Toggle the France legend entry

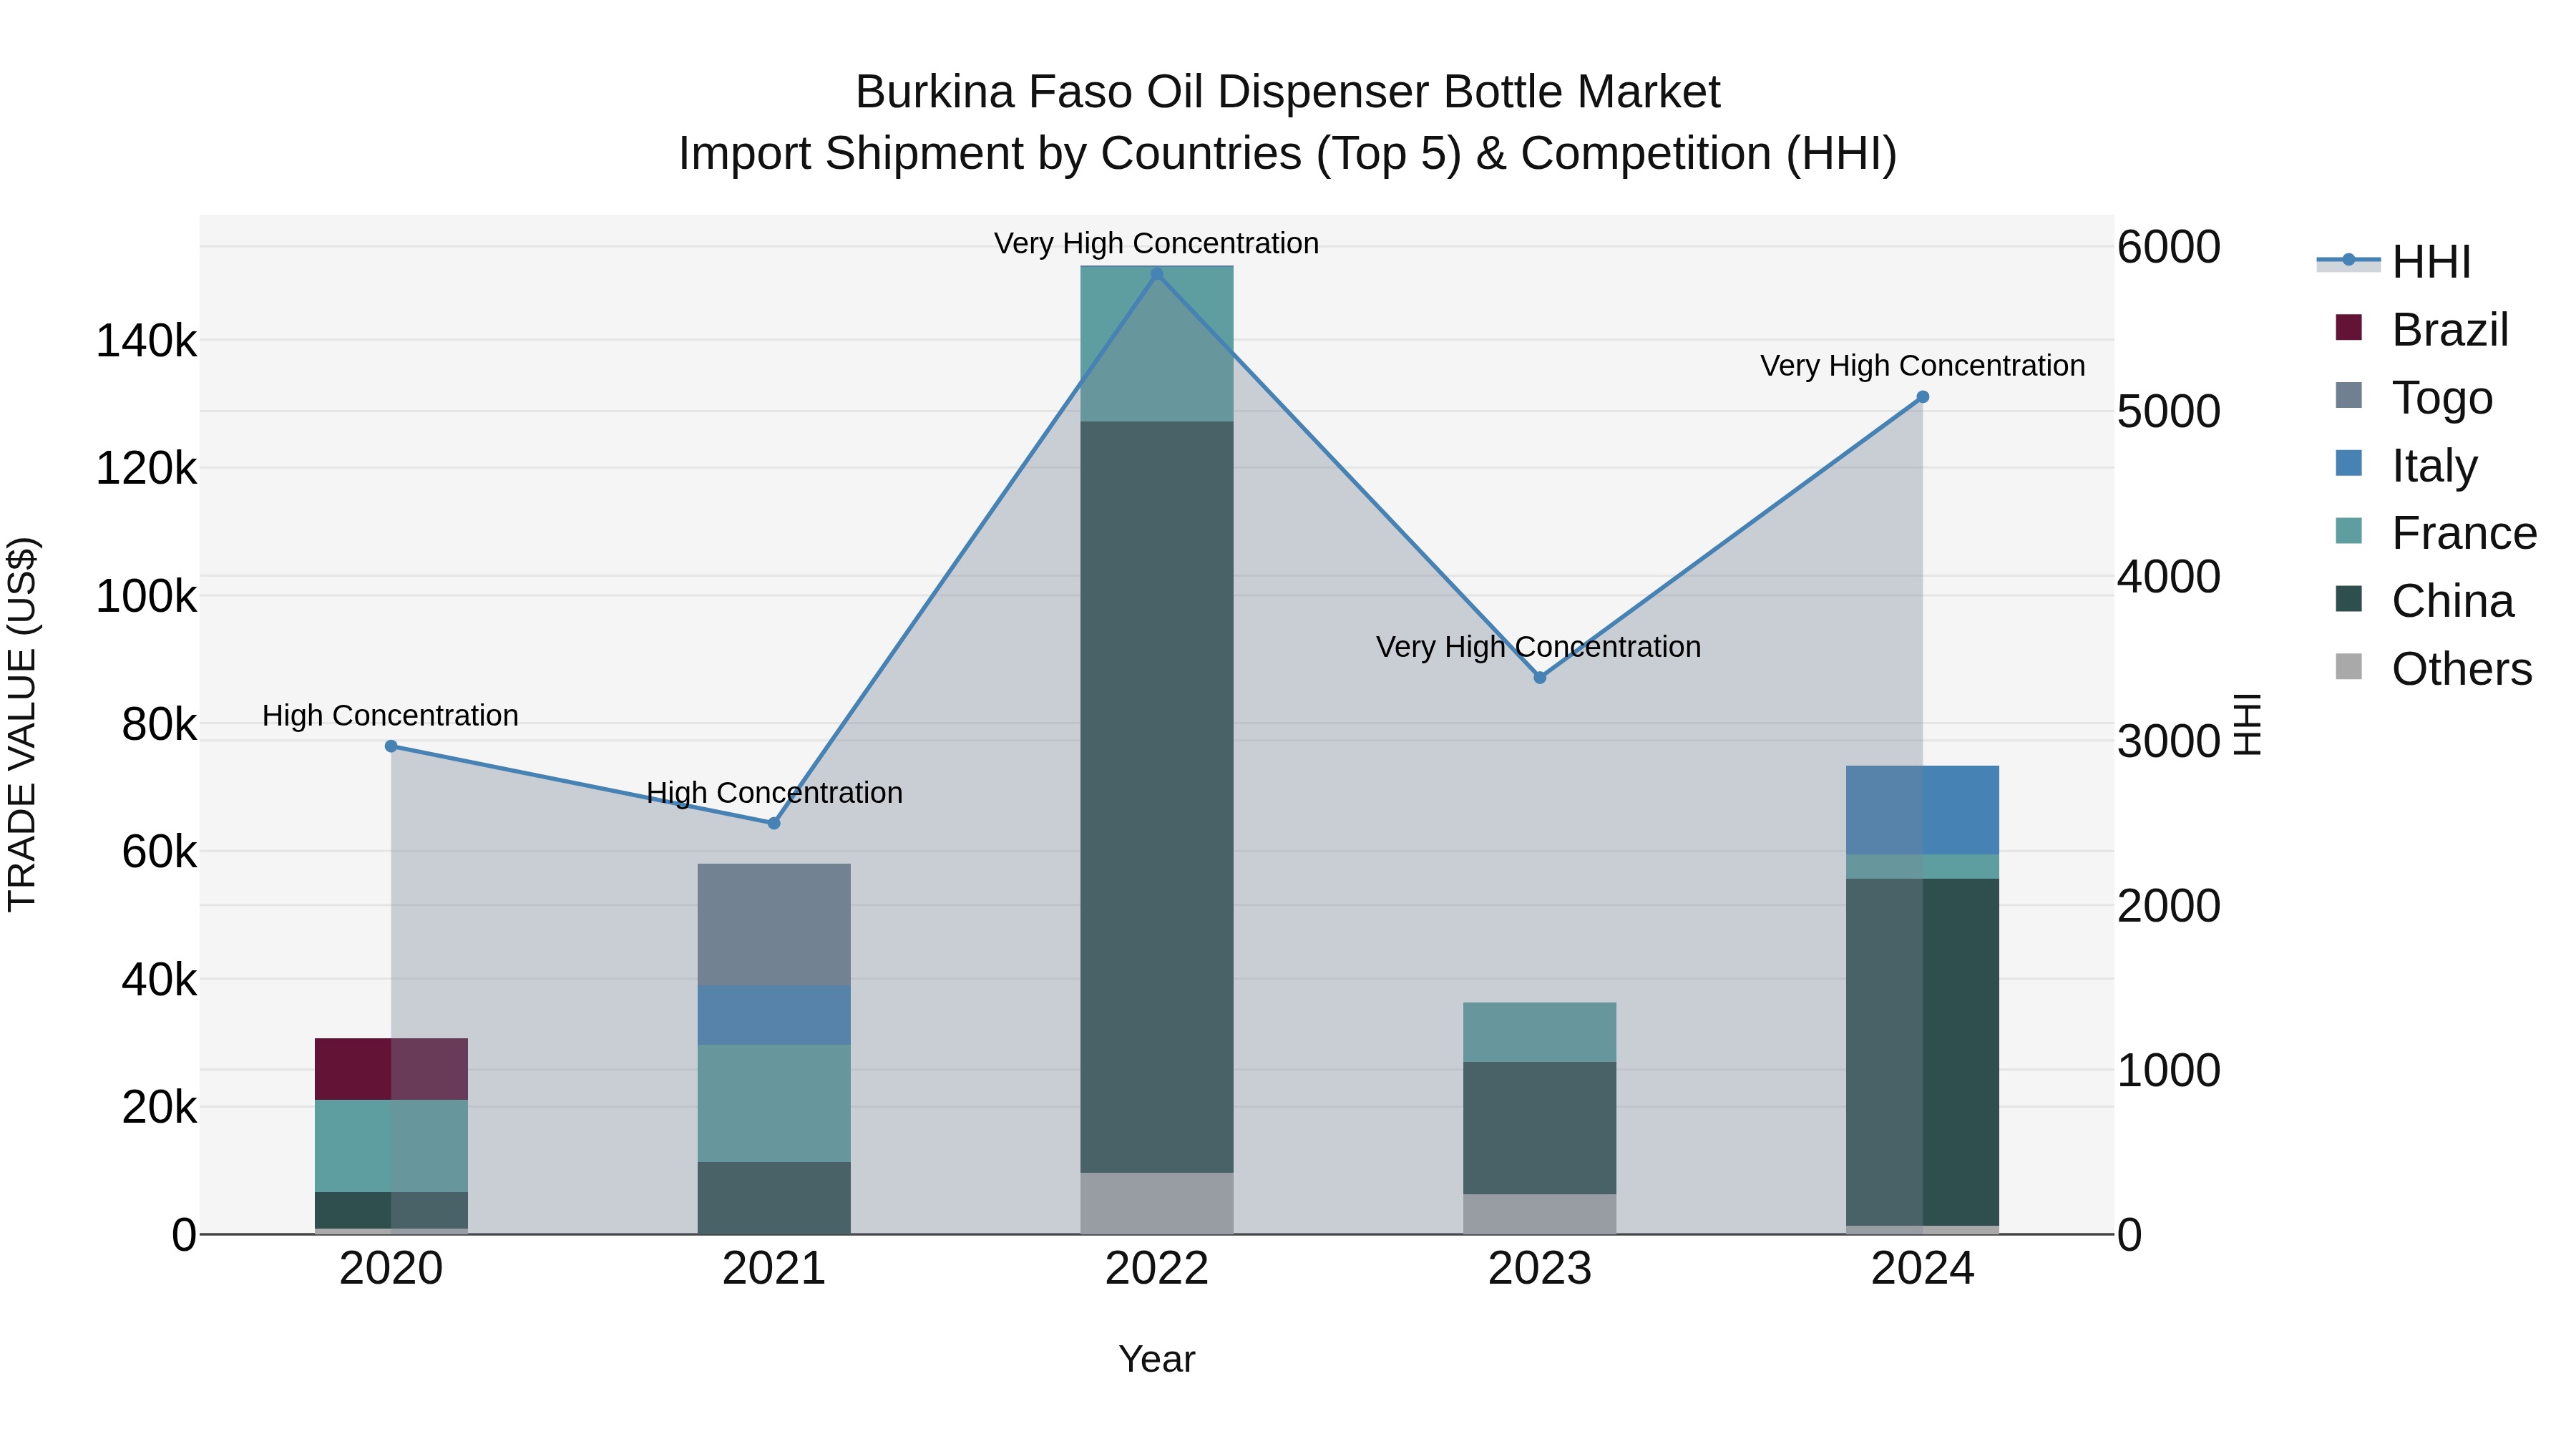click(x=2435, y=533)
